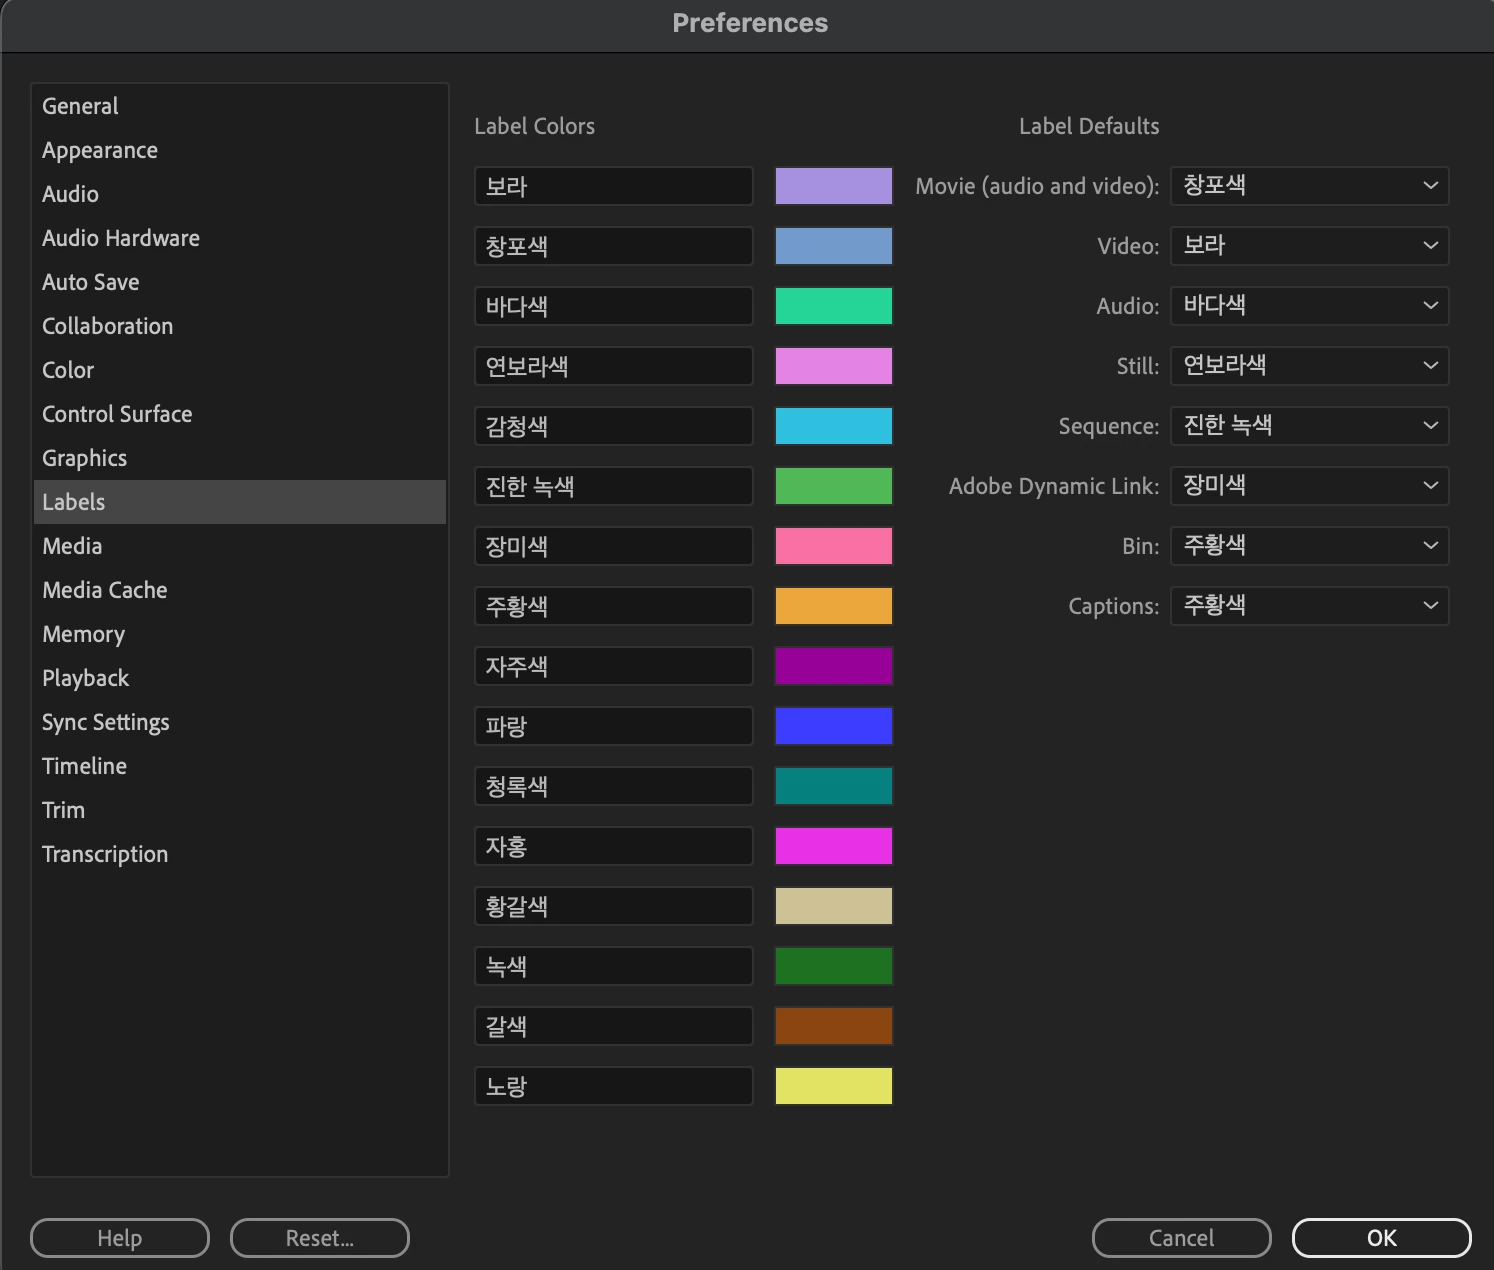Select Timeline preferences

(x=239, y=766)
